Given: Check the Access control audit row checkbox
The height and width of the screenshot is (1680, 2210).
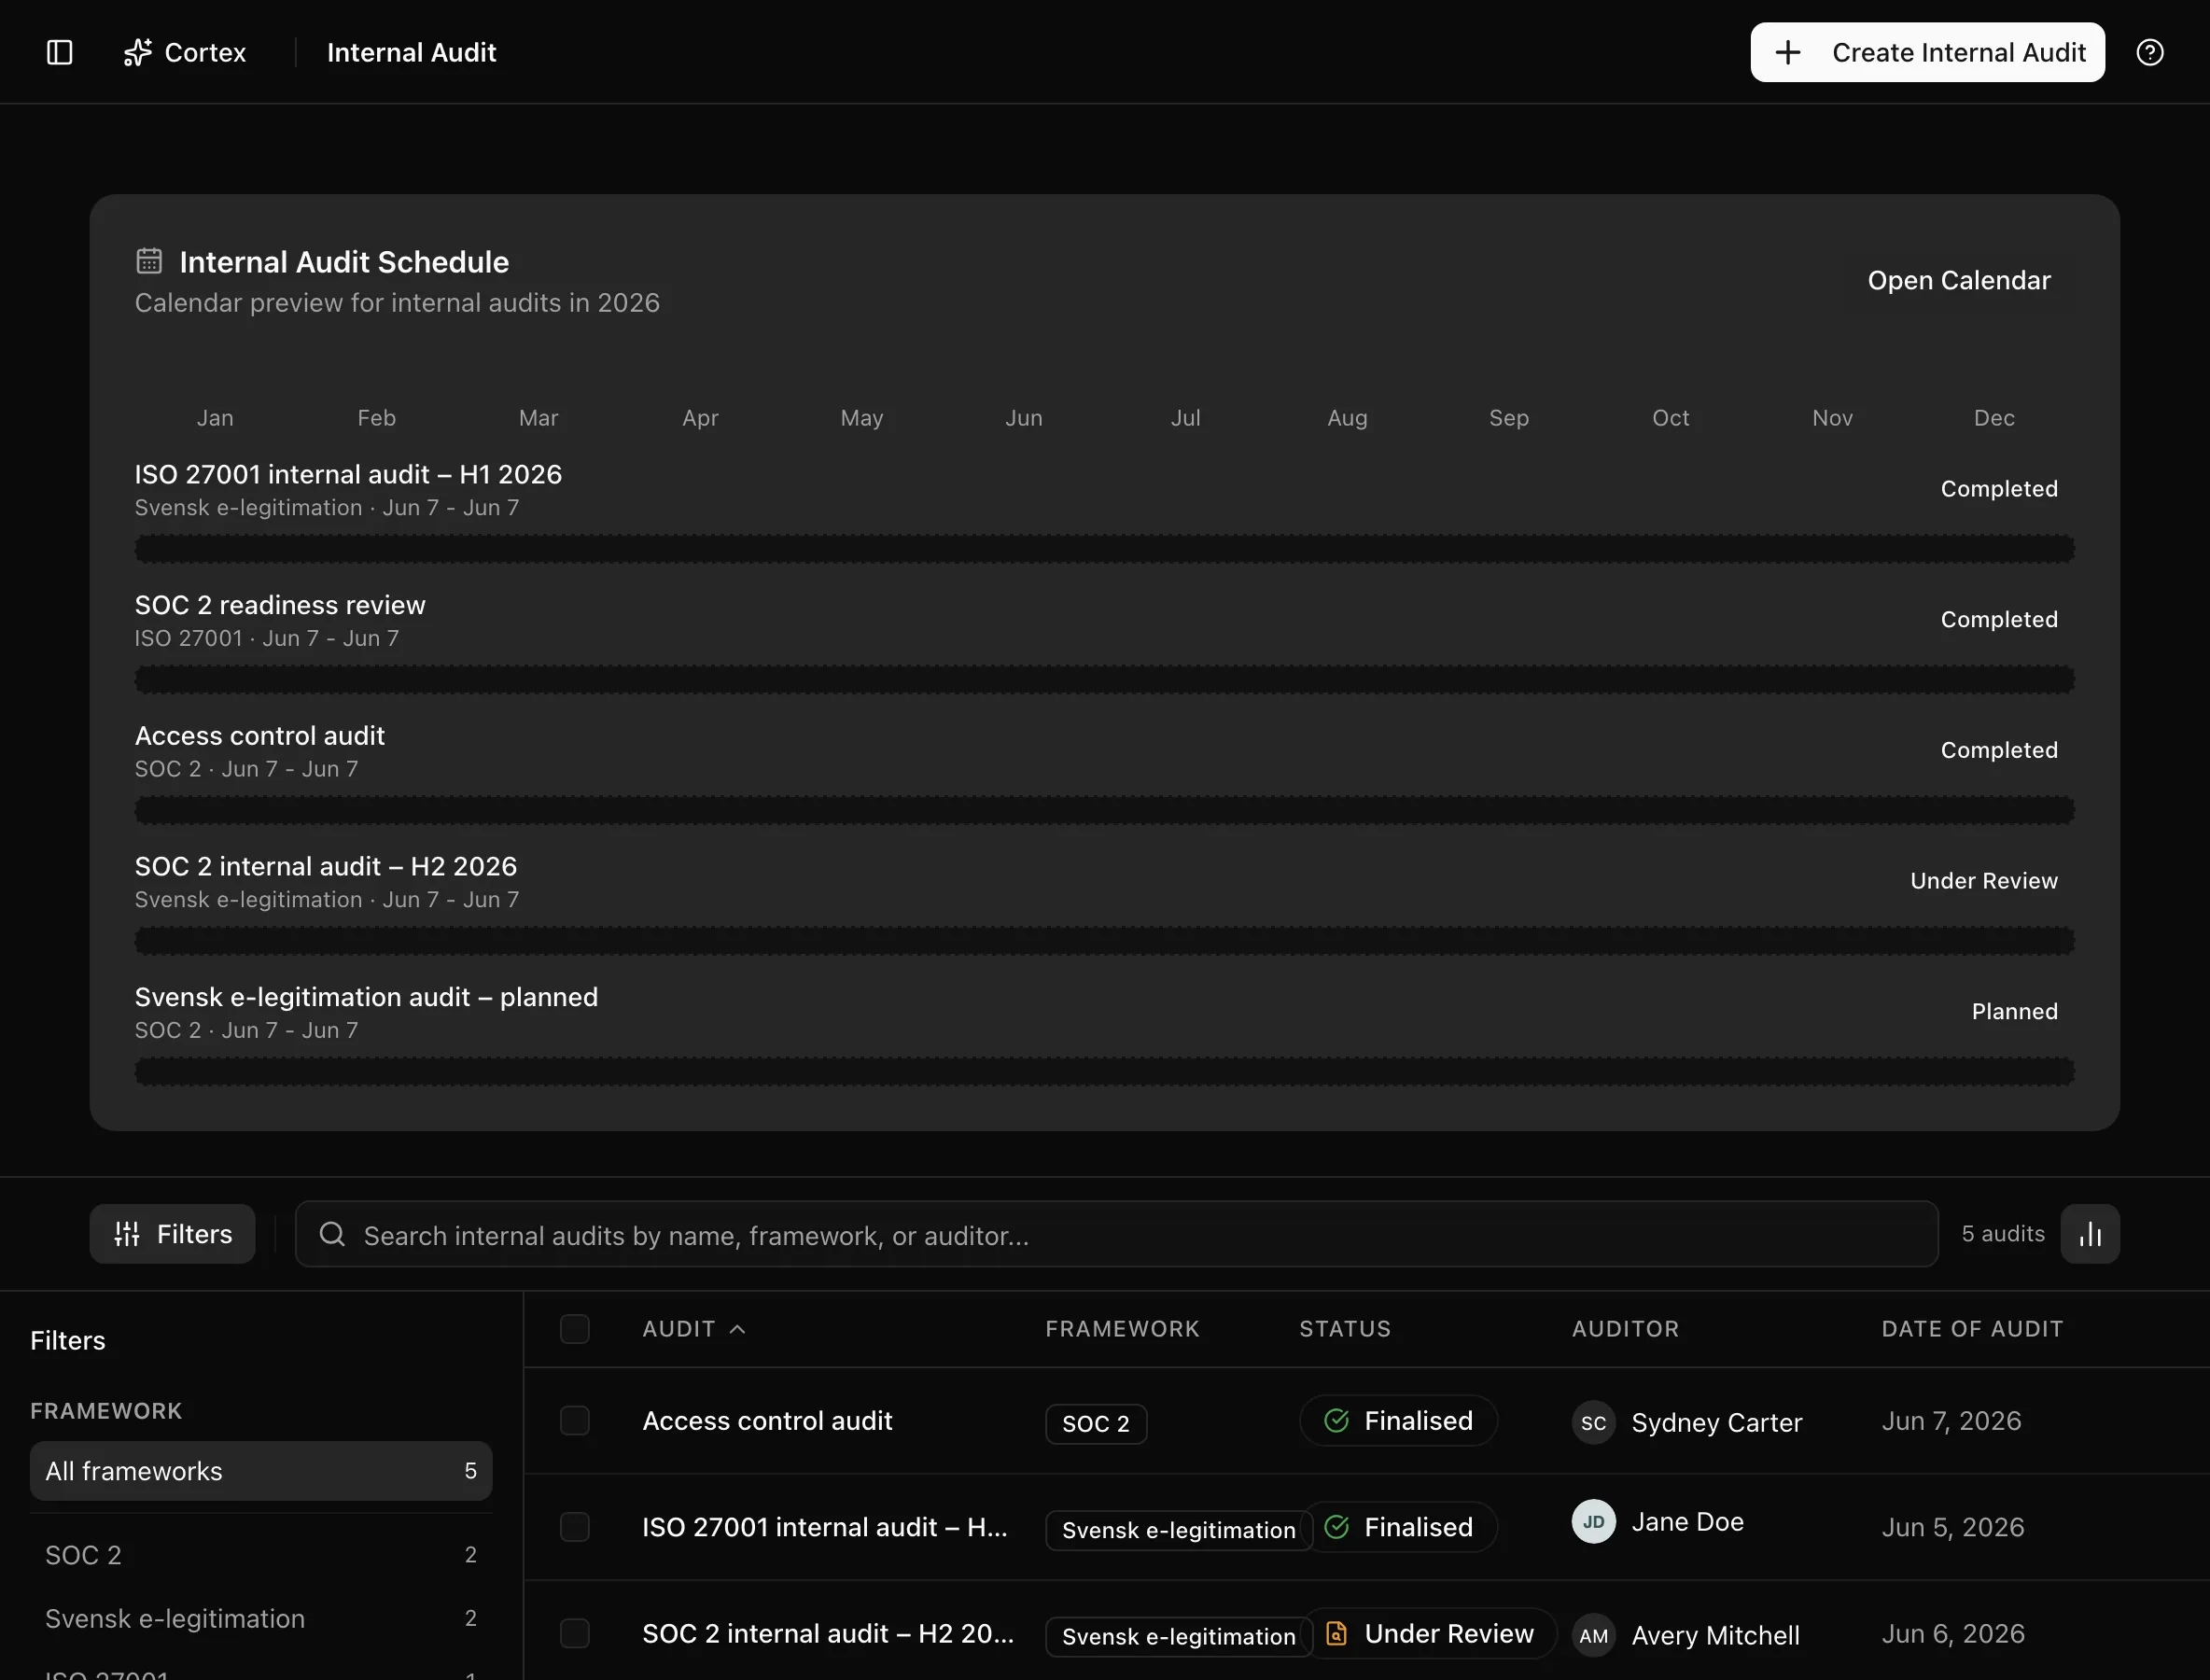Looking at the screenshot, I should [x=574, y=1420].
